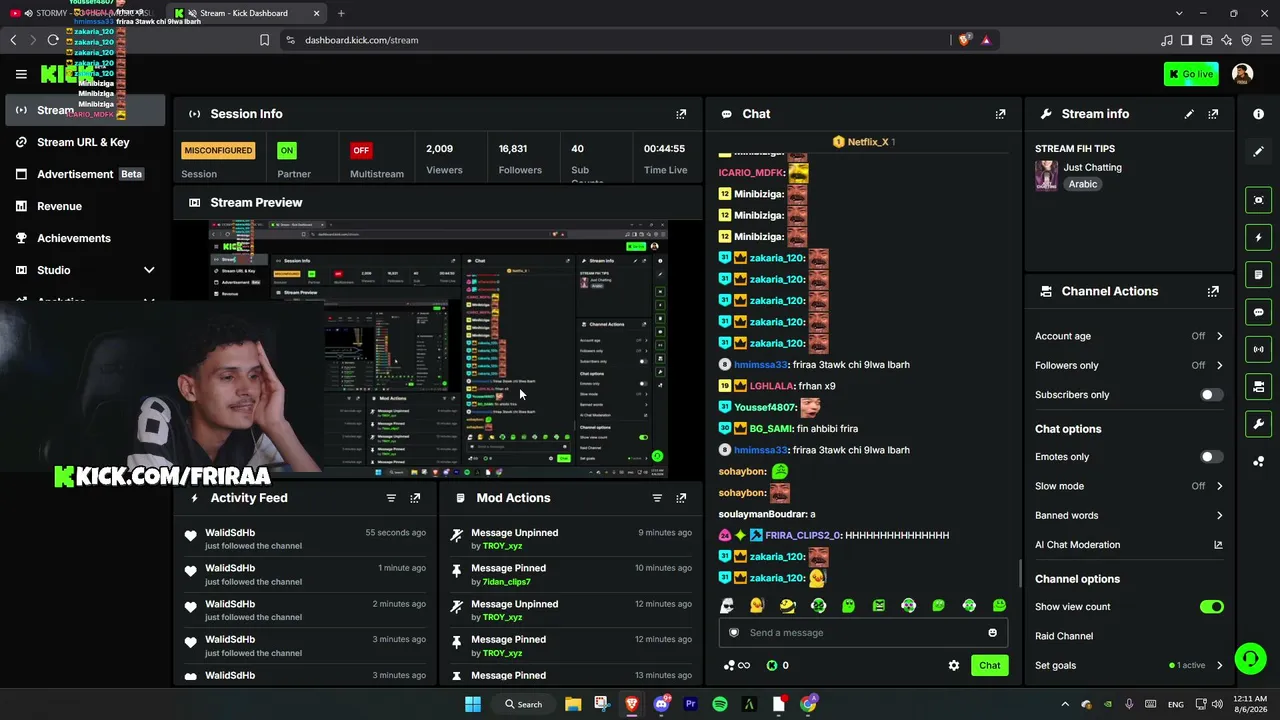
Task: Open a new browser tab
Action: [341, 13]
